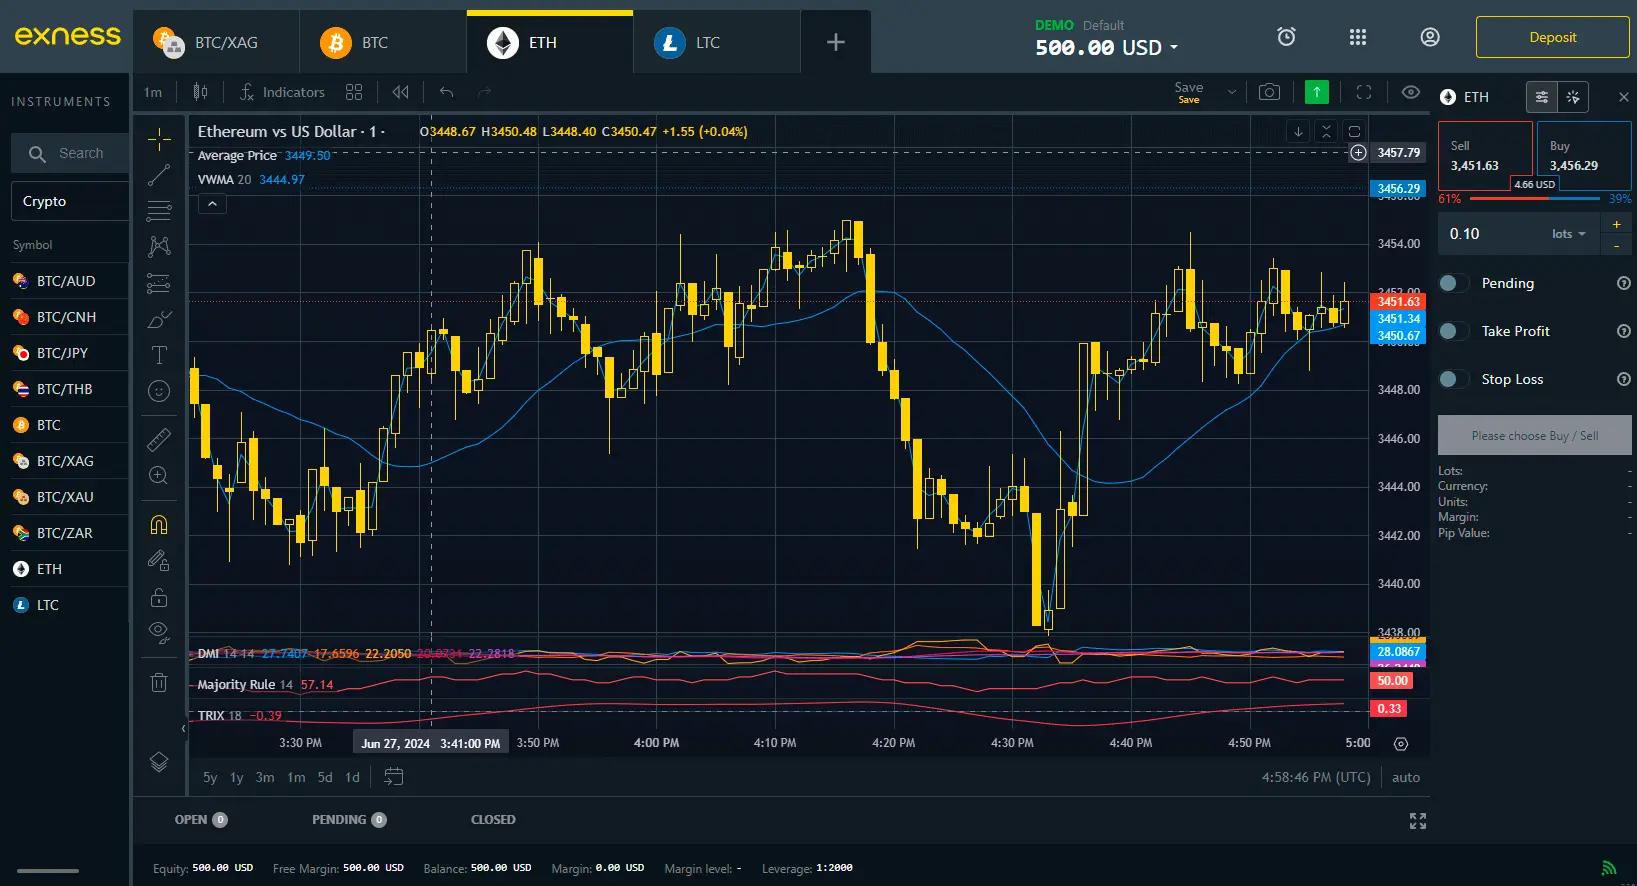
Task: Enable the Pending order toggle
Action: [x=1452, y=283]
